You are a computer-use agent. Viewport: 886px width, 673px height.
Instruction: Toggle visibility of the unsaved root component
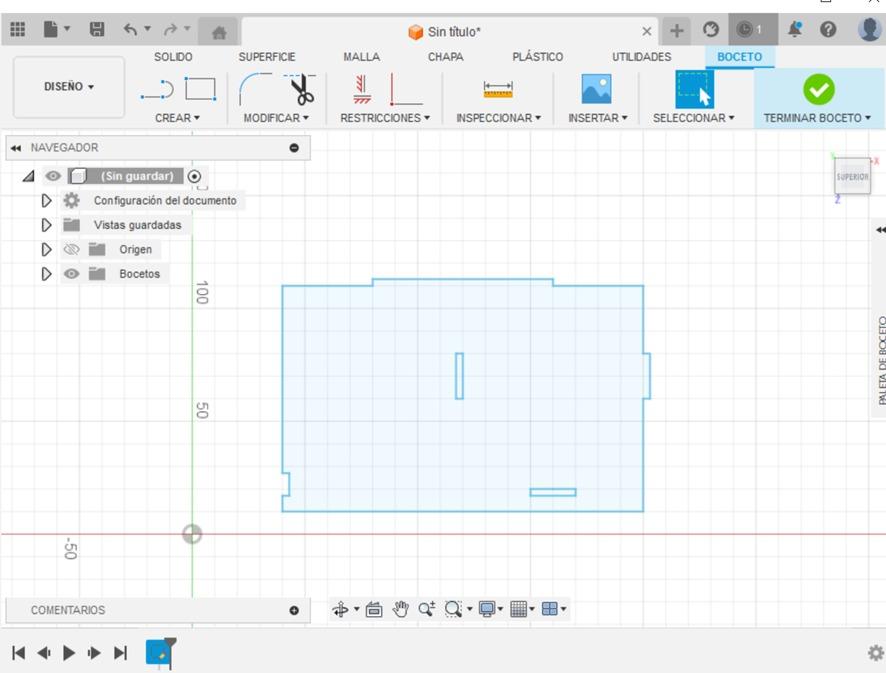(53, 176)
